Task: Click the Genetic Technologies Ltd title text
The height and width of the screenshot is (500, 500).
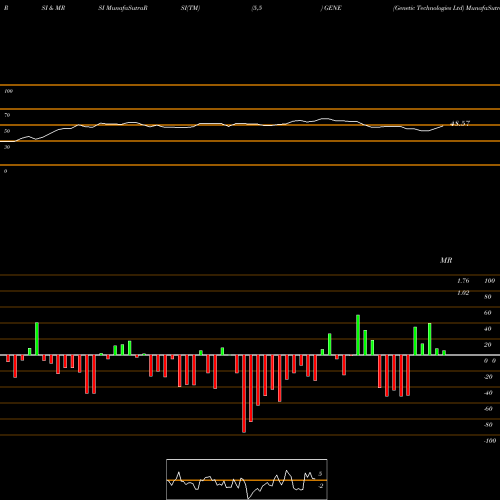Action: click(x=428, y=8)
